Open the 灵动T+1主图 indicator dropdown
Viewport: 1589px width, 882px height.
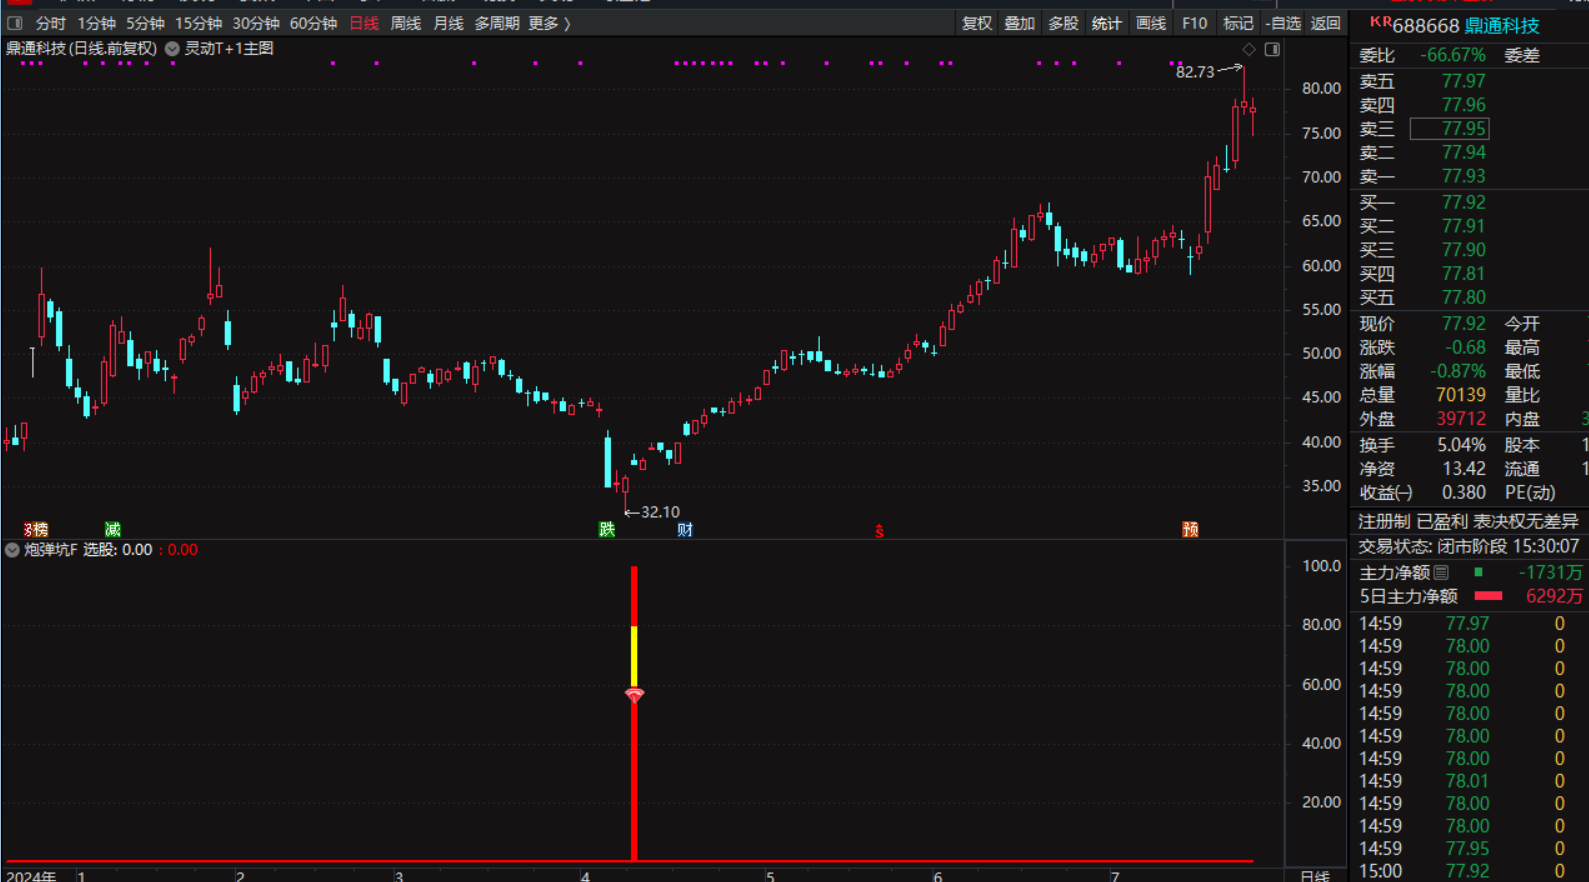[x=173, y=49]
